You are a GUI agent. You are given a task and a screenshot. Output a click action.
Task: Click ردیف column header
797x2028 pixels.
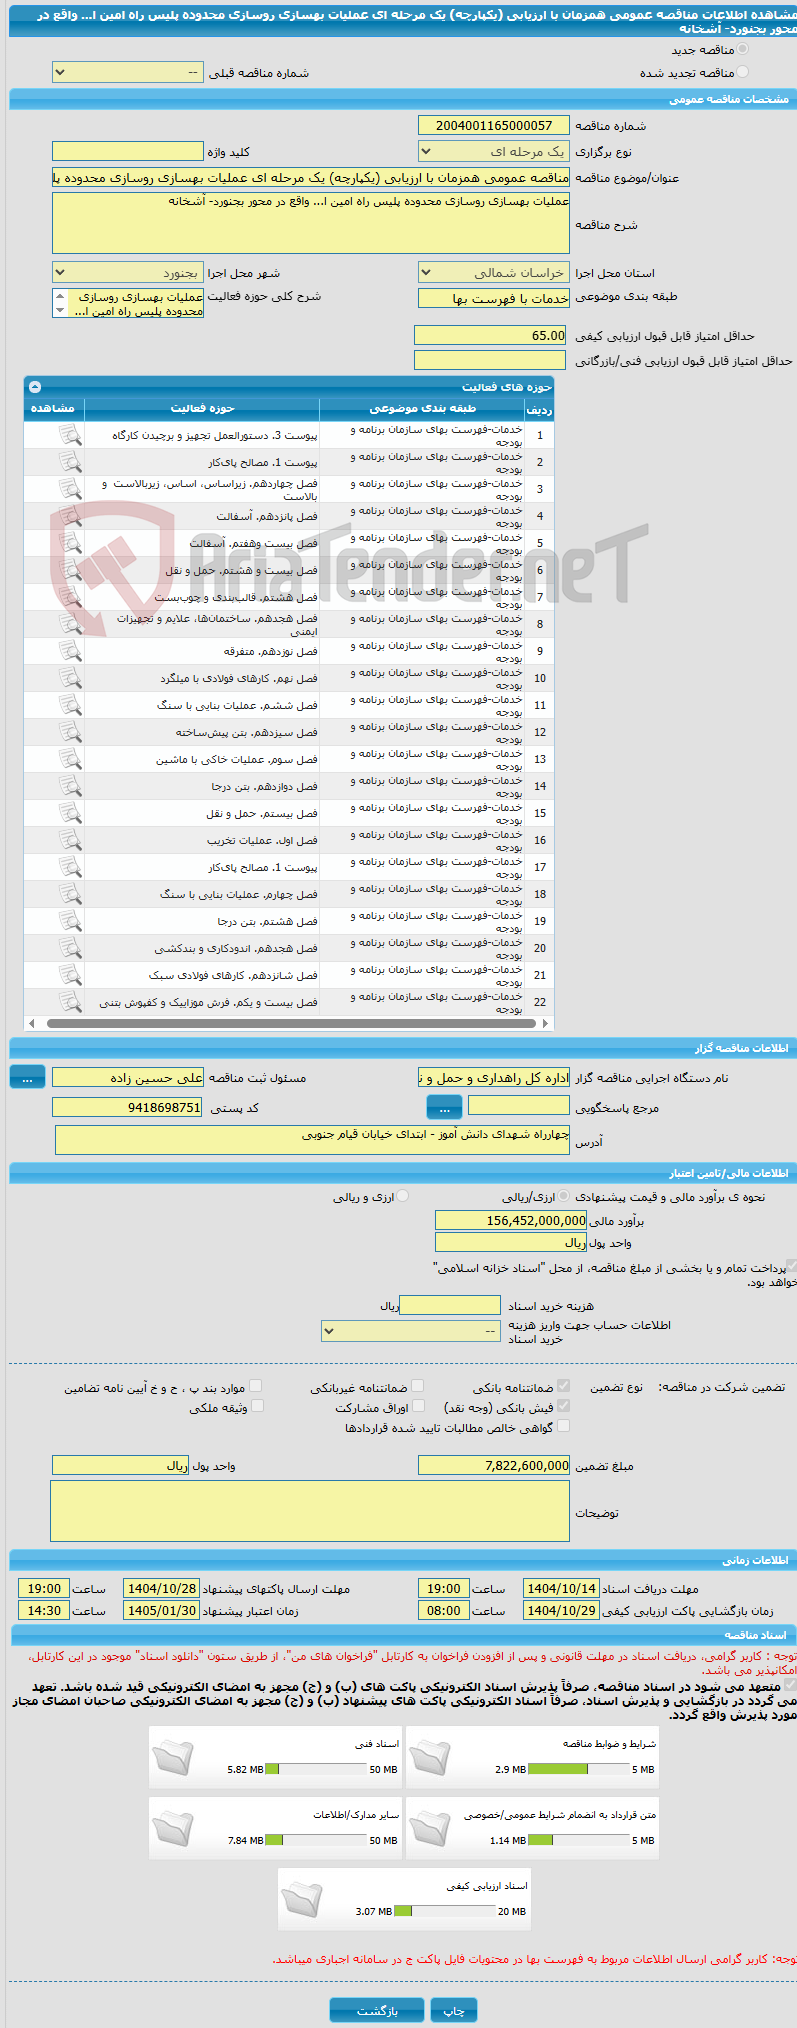click(539, 409)
